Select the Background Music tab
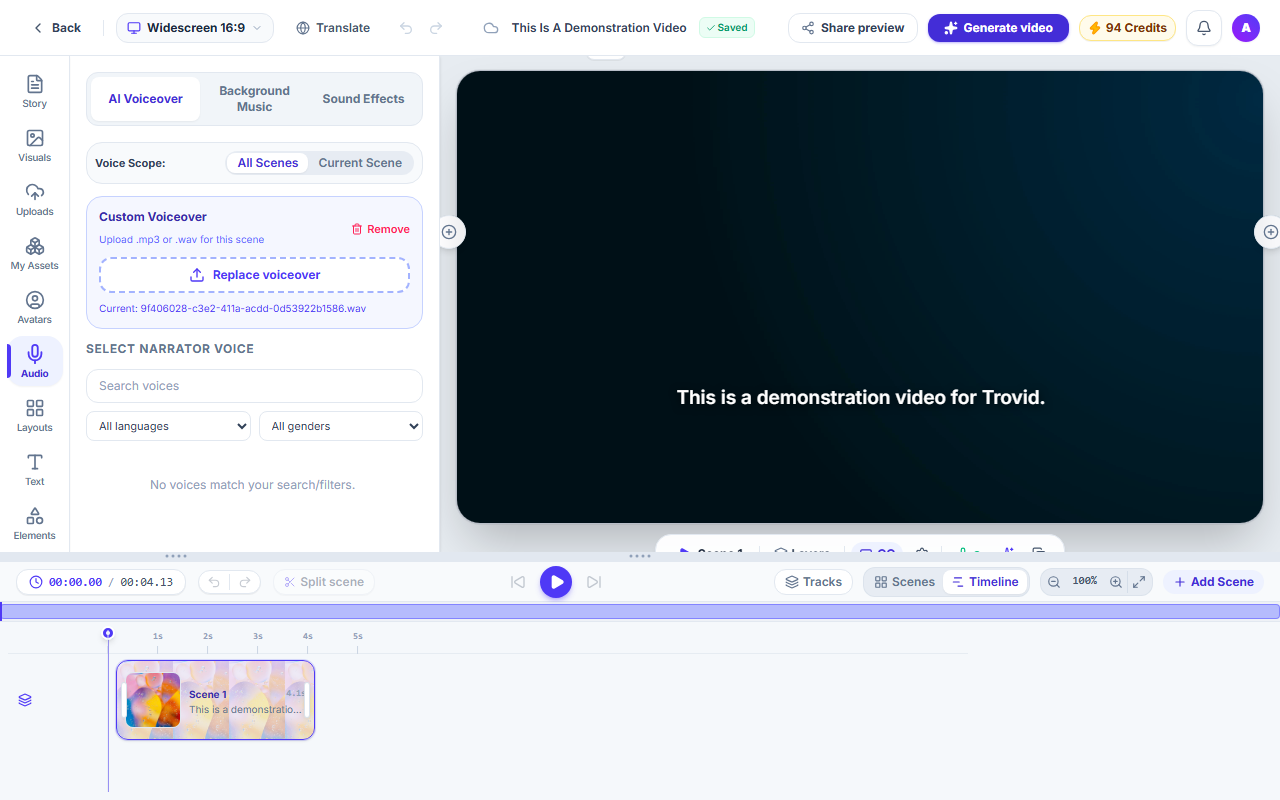The image size is (1280, 800). (255, 99)
